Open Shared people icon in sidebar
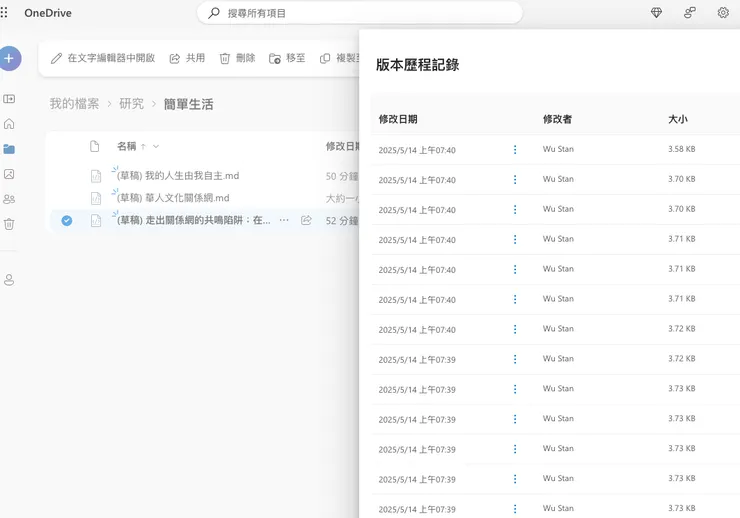Screen dimensions: 740x518 [x=9, y=199]
